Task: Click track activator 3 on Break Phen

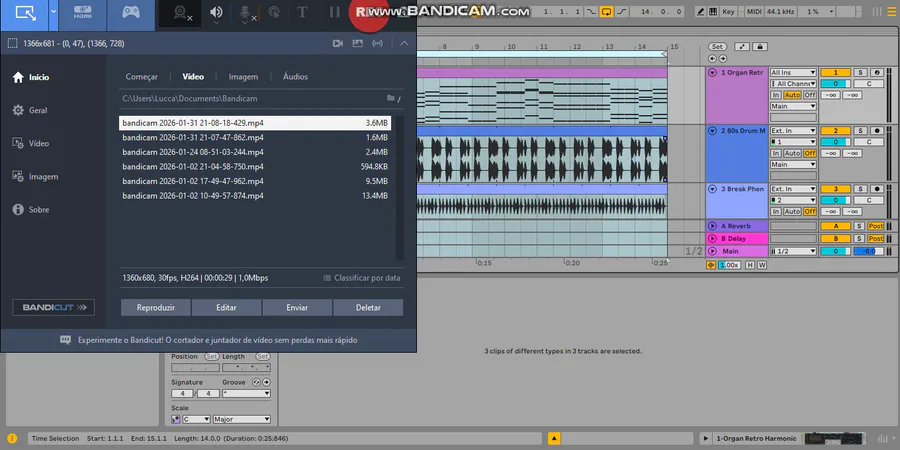Action: click(835, 189)
